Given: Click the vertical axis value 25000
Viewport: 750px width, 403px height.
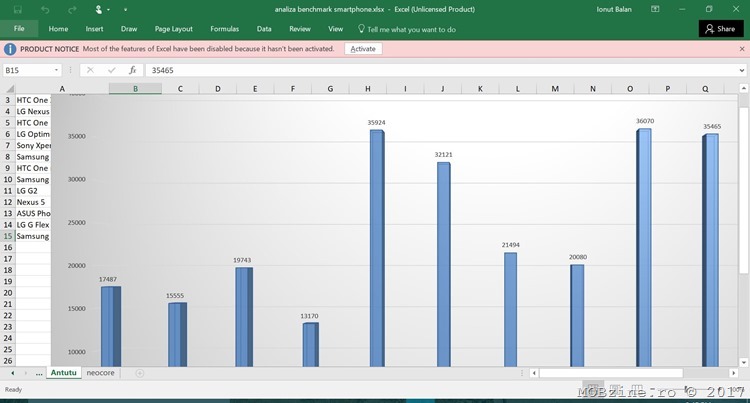Looking at the screenshot, I should [x=77, y=222].
